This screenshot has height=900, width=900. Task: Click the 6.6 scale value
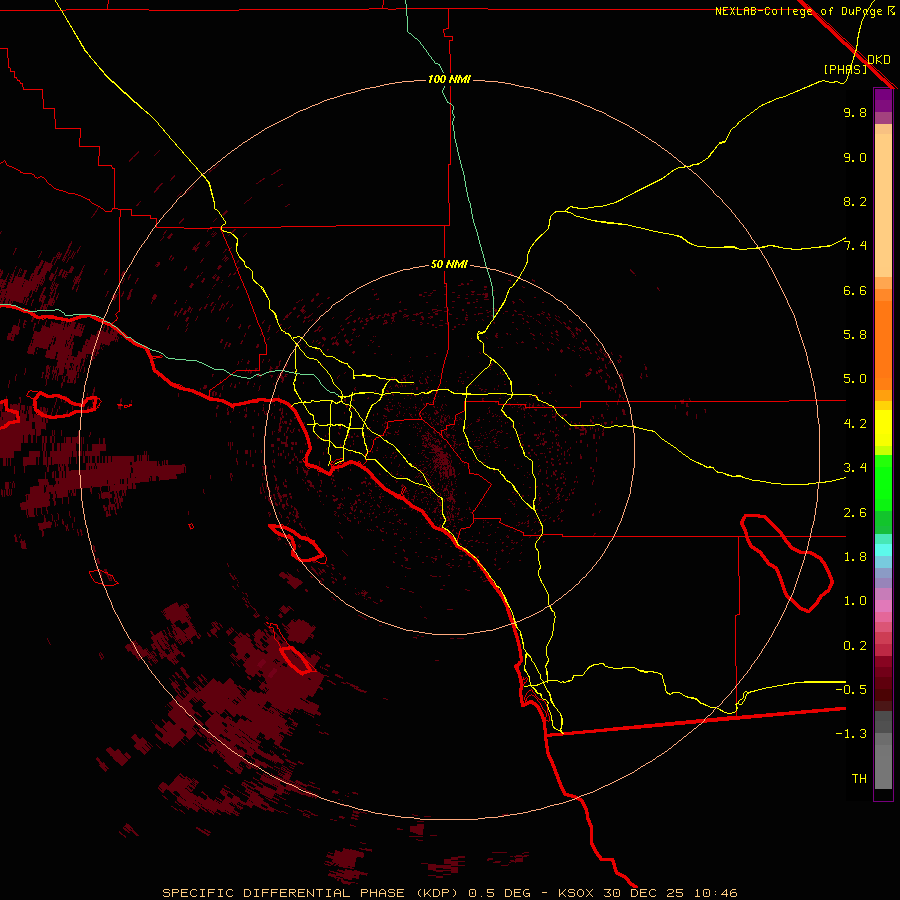pos(855,290)
